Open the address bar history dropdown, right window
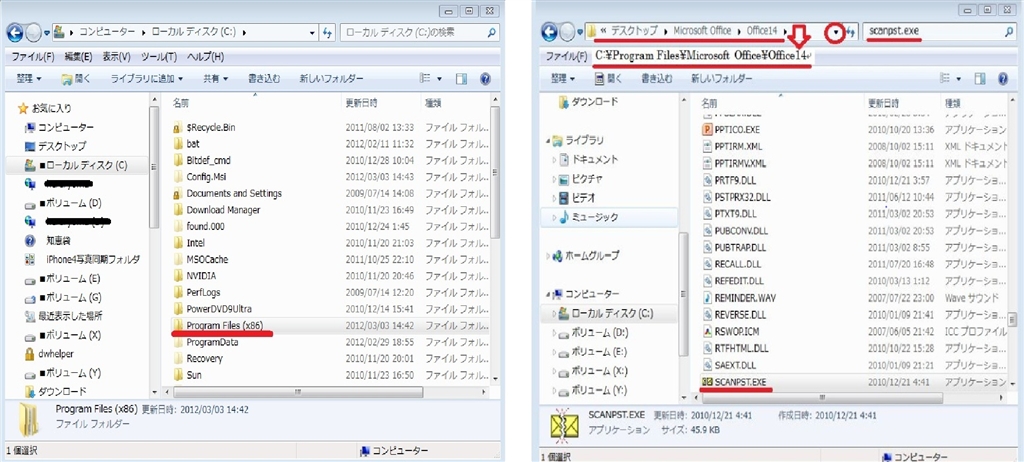The height and width of the screenshot is (462, 1024). click(835, 33)
